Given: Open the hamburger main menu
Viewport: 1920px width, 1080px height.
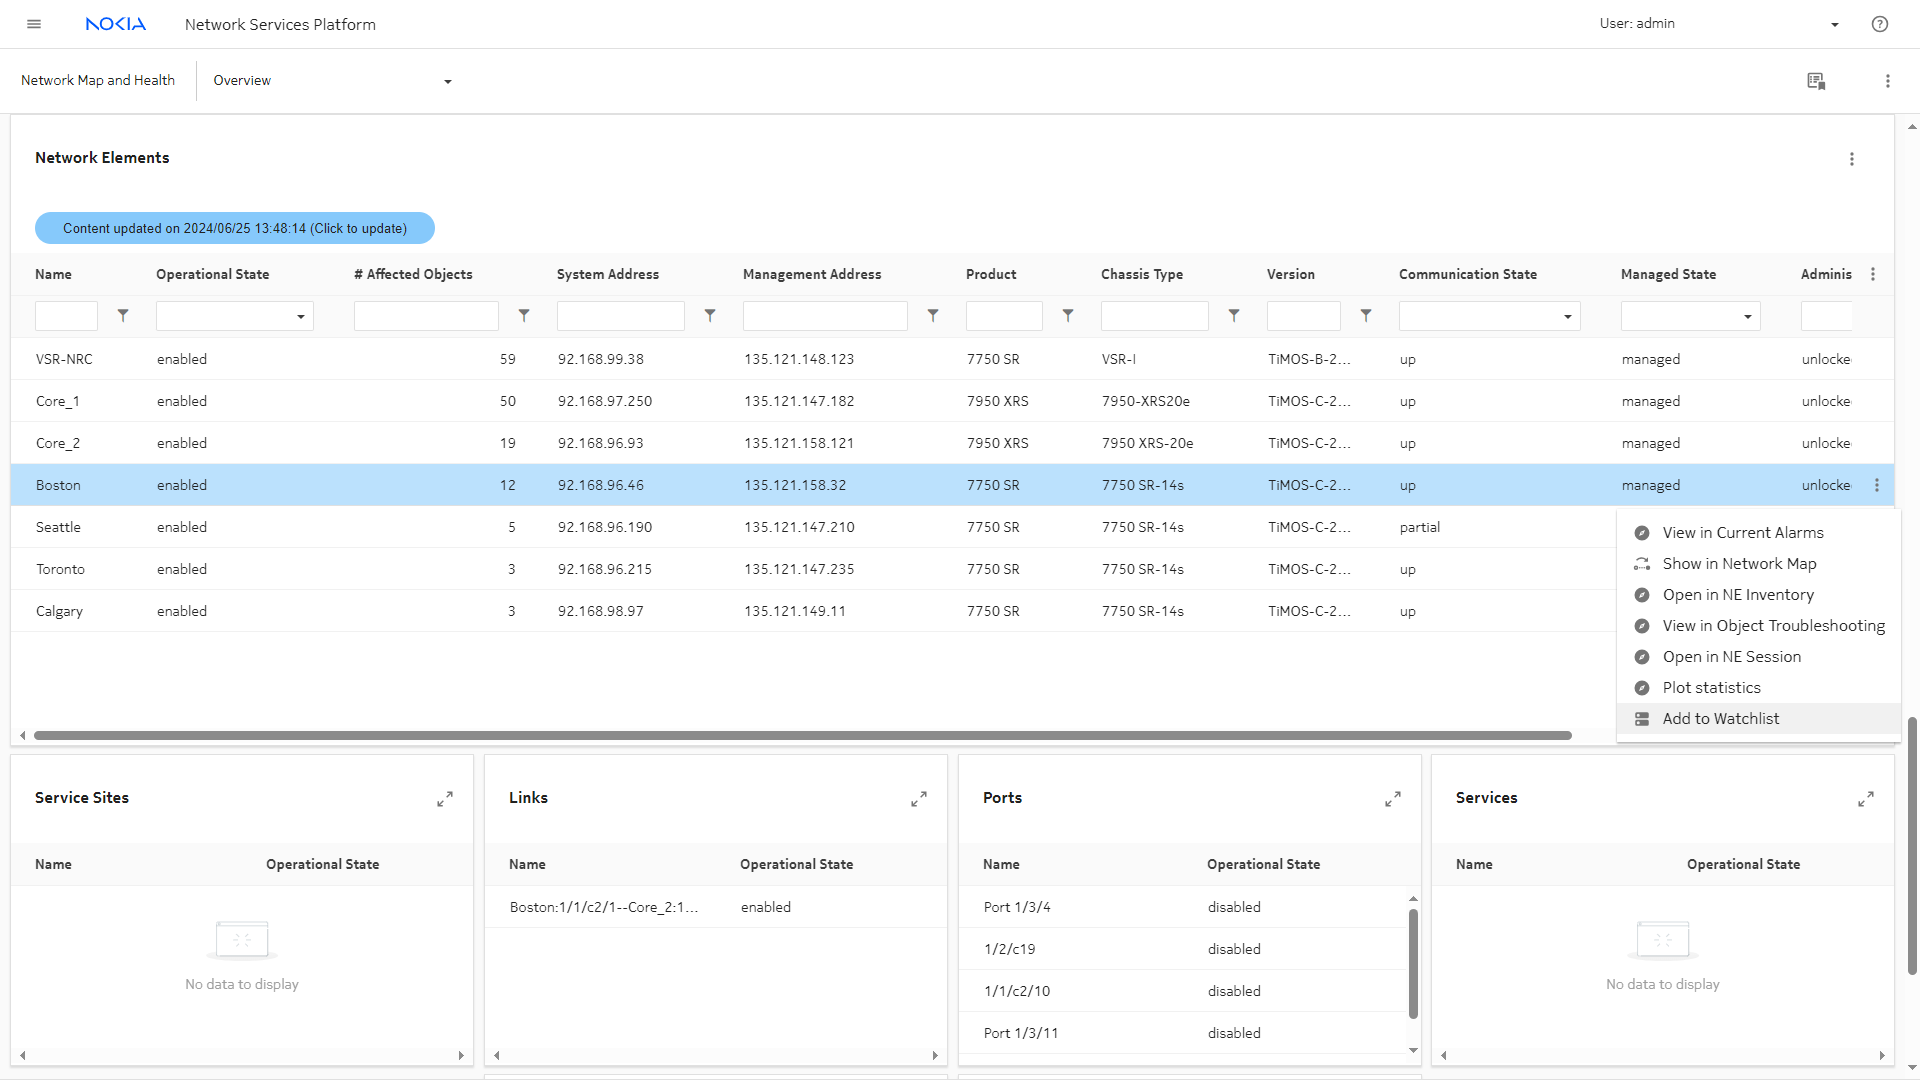Looking at the screenshot, I should (x=34, y=24).
